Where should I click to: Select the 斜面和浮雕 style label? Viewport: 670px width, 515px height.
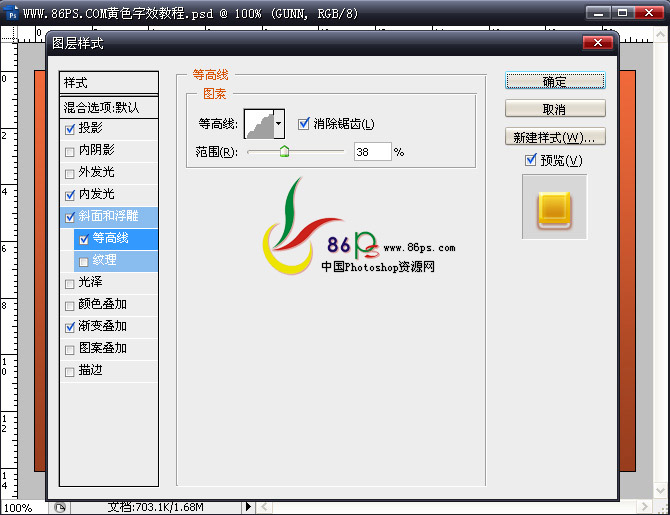[109, 216]
